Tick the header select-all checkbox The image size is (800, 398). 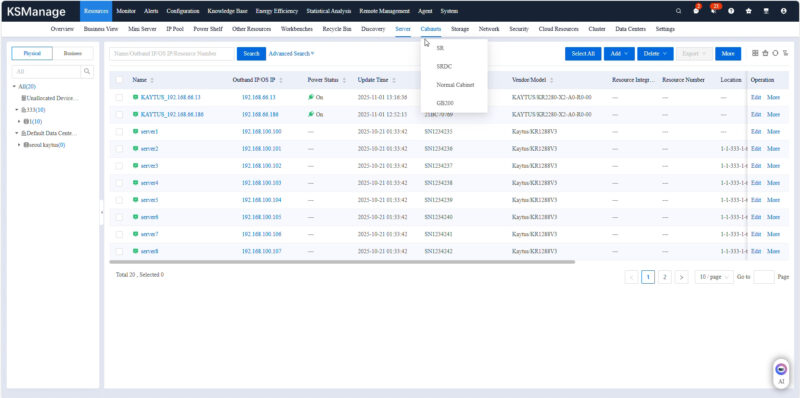(x=119, y=80)
